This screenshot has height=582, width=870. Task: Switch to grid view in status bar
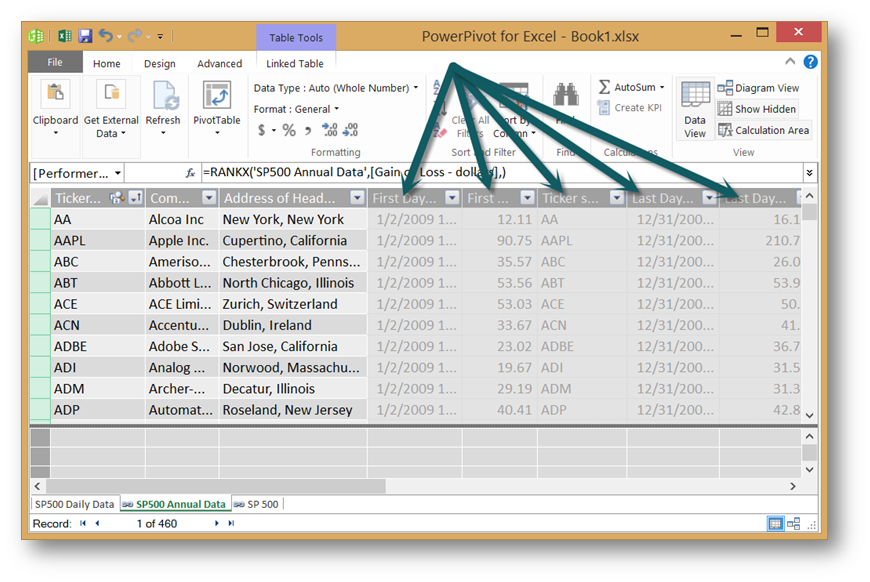775,523
